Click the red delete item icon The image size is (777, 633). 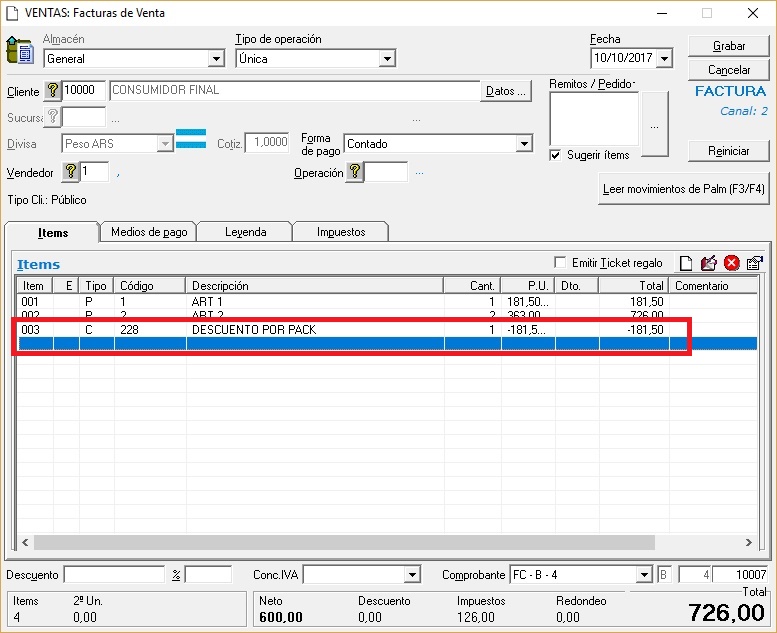(x=732, y=263)
